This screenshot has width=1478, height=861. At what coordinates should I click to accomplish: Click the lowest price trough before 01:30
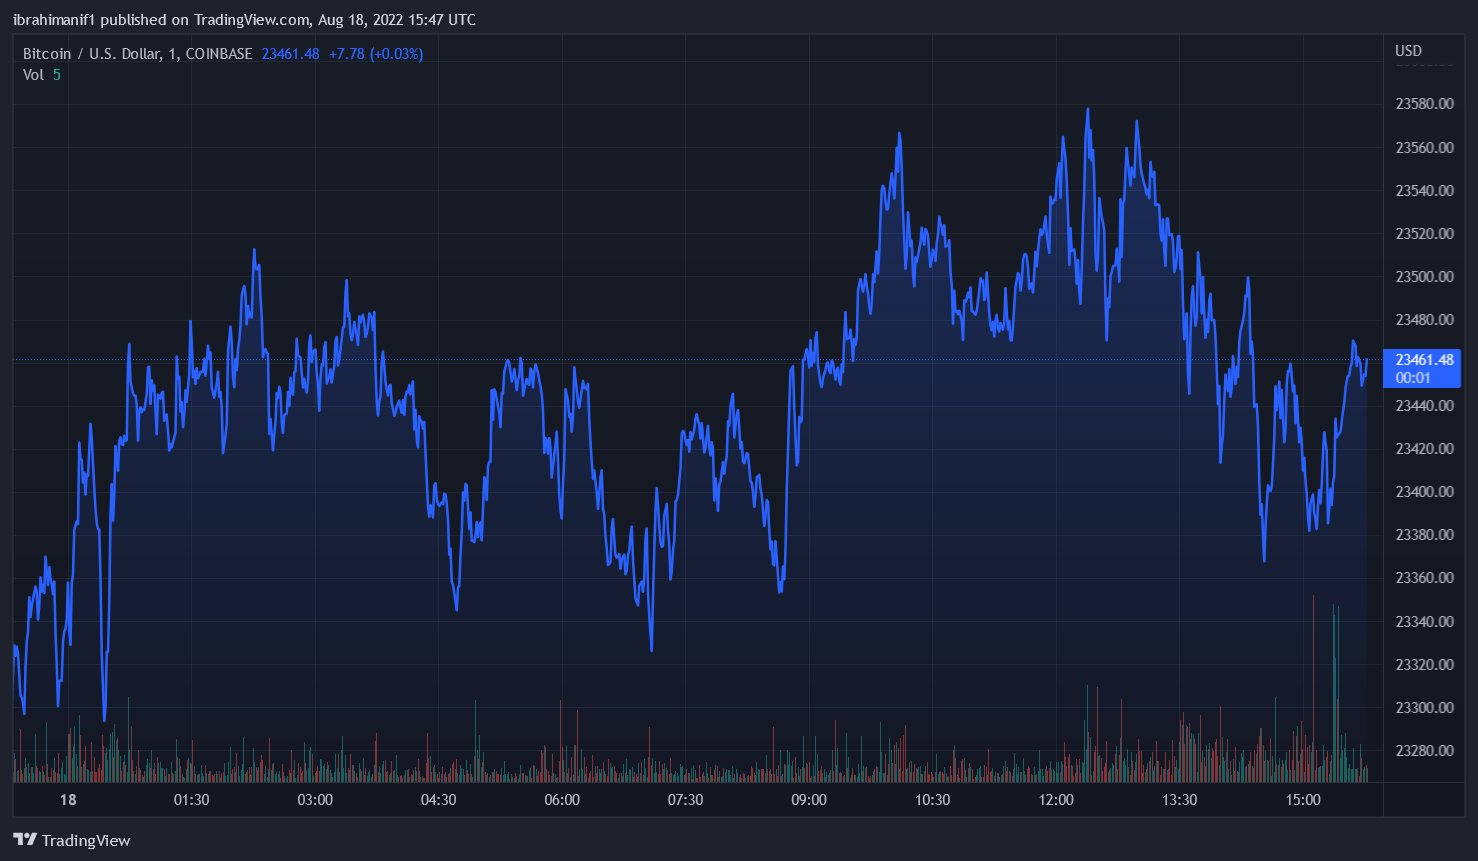(105, 718)
